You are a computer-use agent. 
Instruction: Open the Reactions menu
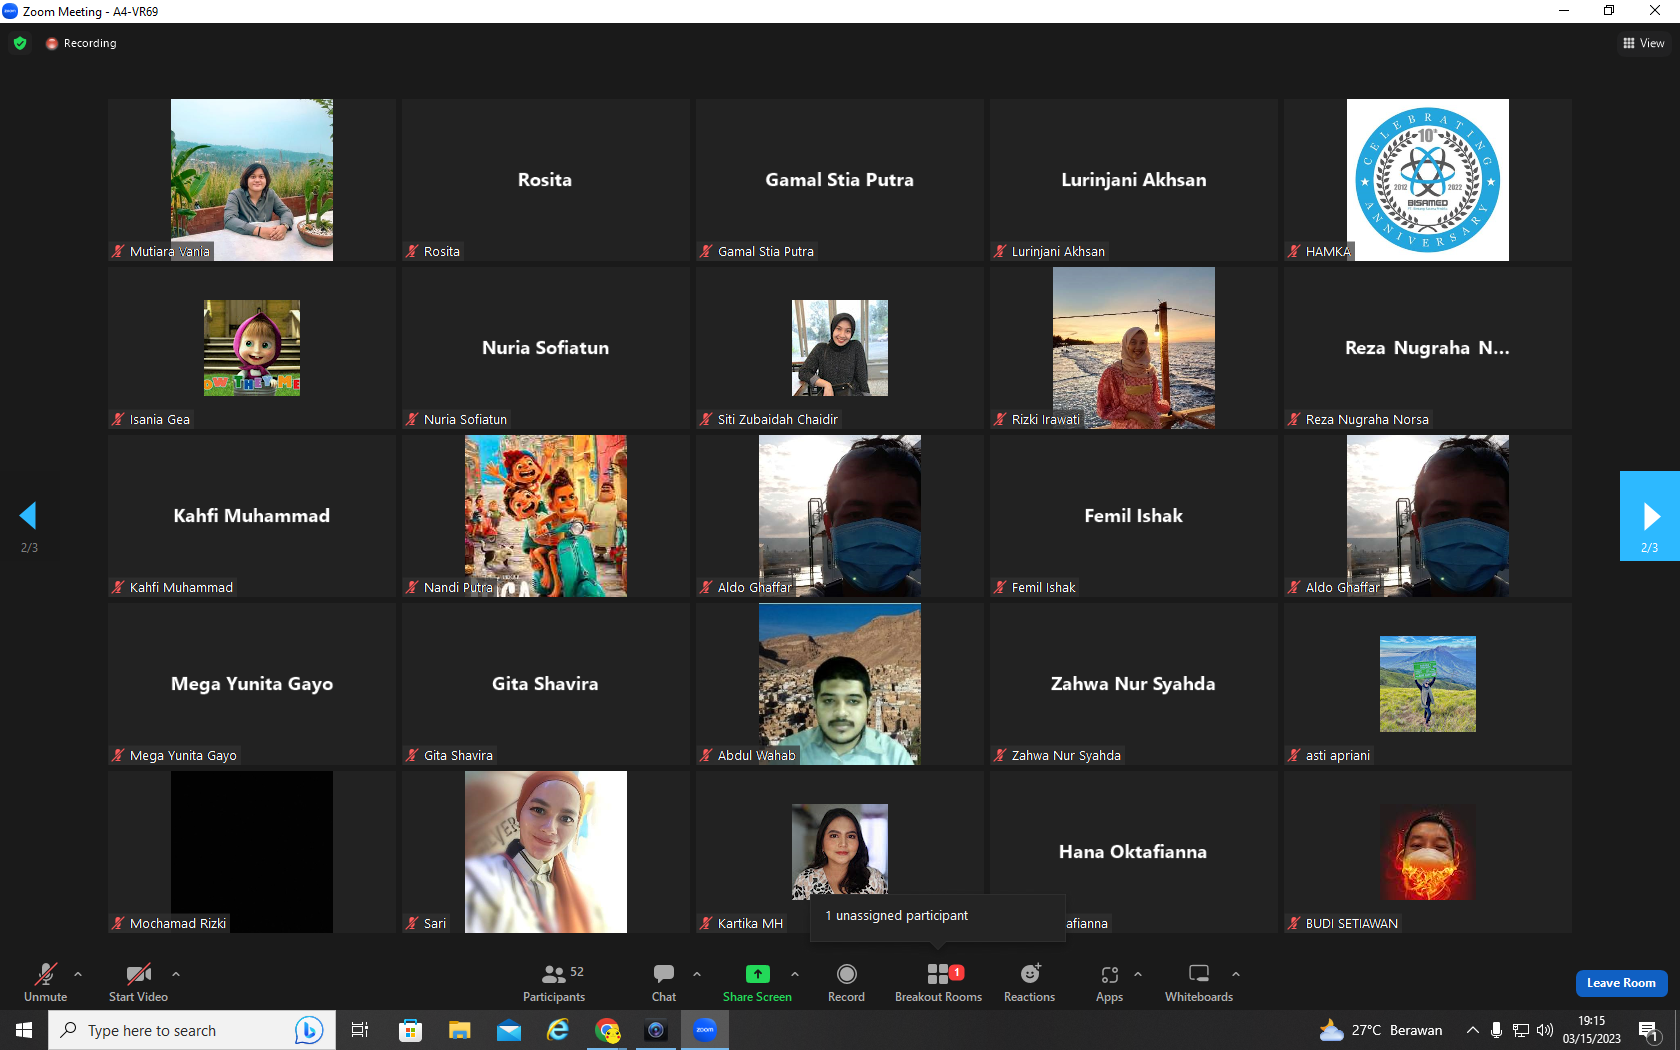tap(1029, 982)
